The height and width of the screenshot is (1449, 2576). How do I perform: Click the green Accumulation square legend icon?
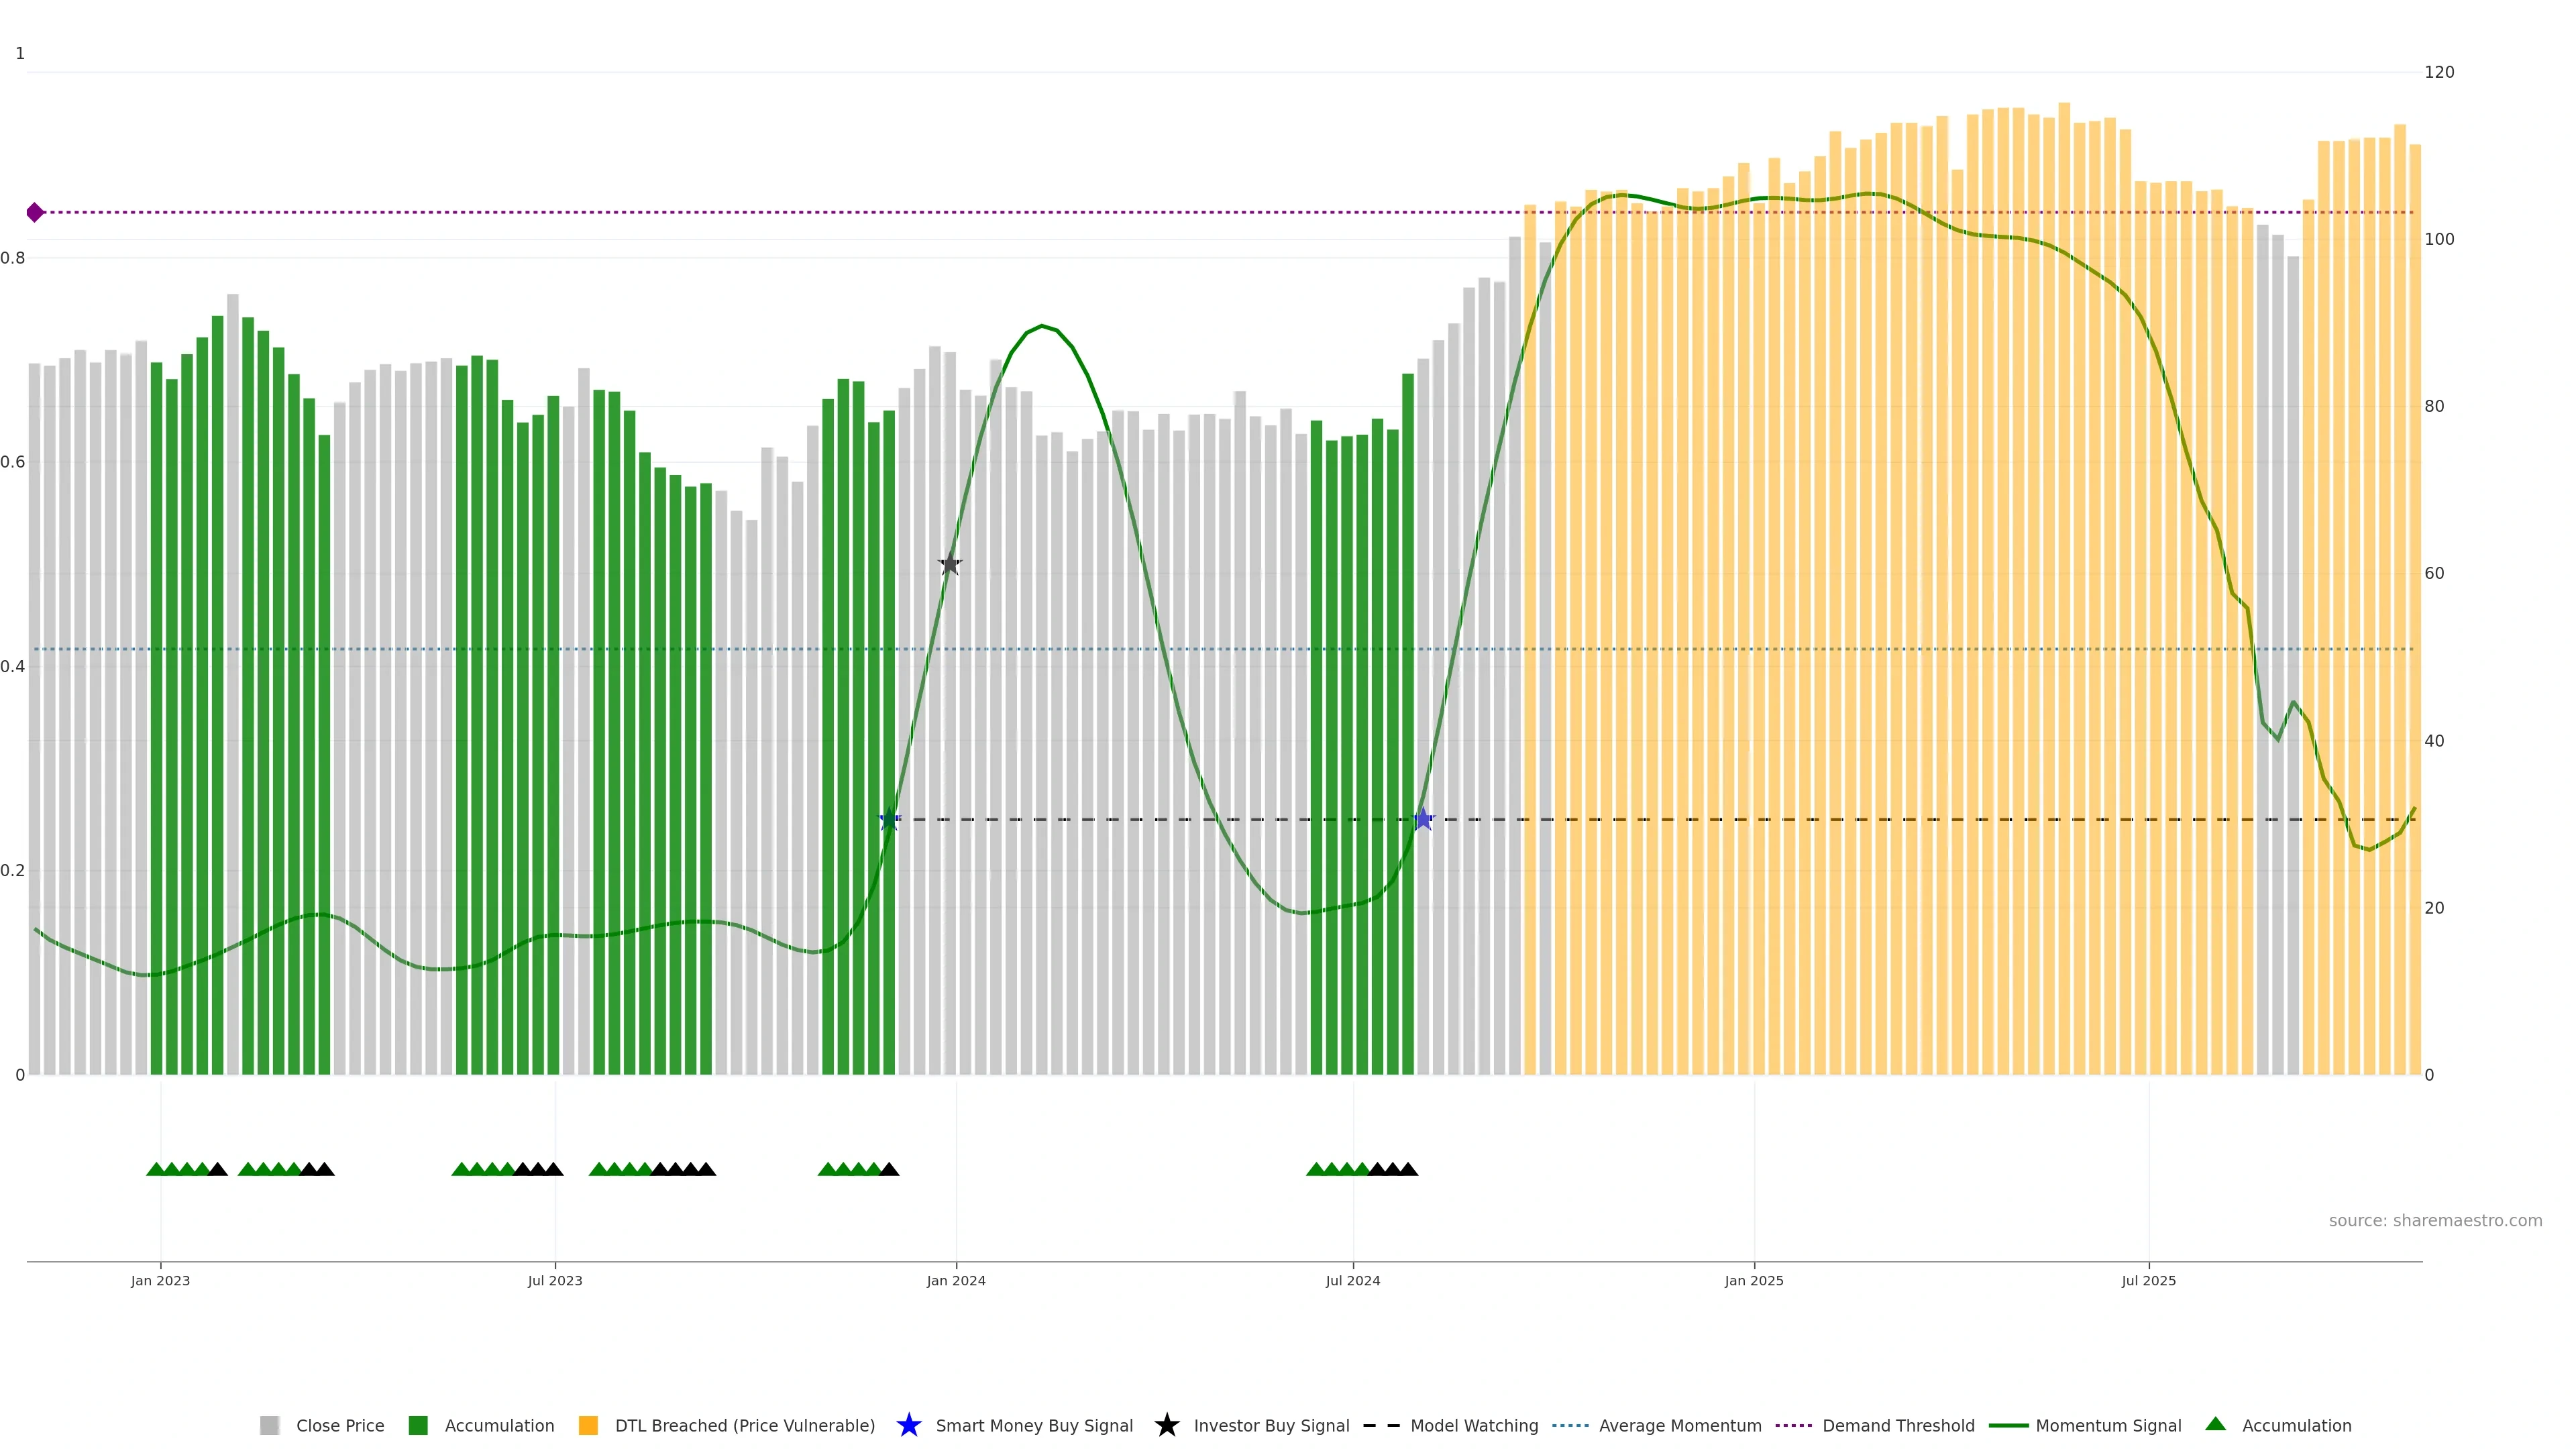tap(418, 1425)
